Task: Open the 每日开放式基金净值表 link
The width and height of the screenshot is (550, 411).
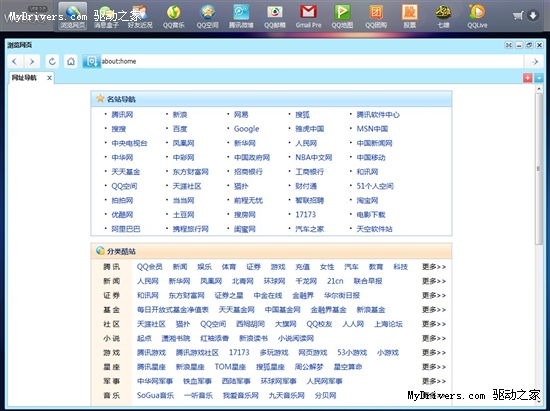Action: pos(173,310)
